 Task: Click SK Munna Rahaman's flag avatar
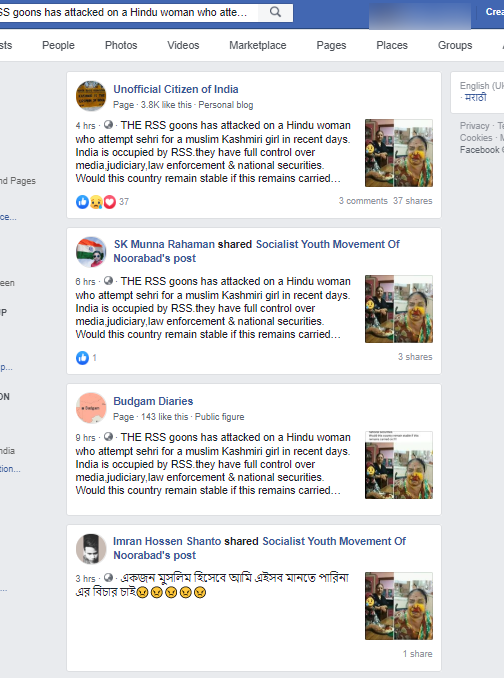tap(91, 252)
